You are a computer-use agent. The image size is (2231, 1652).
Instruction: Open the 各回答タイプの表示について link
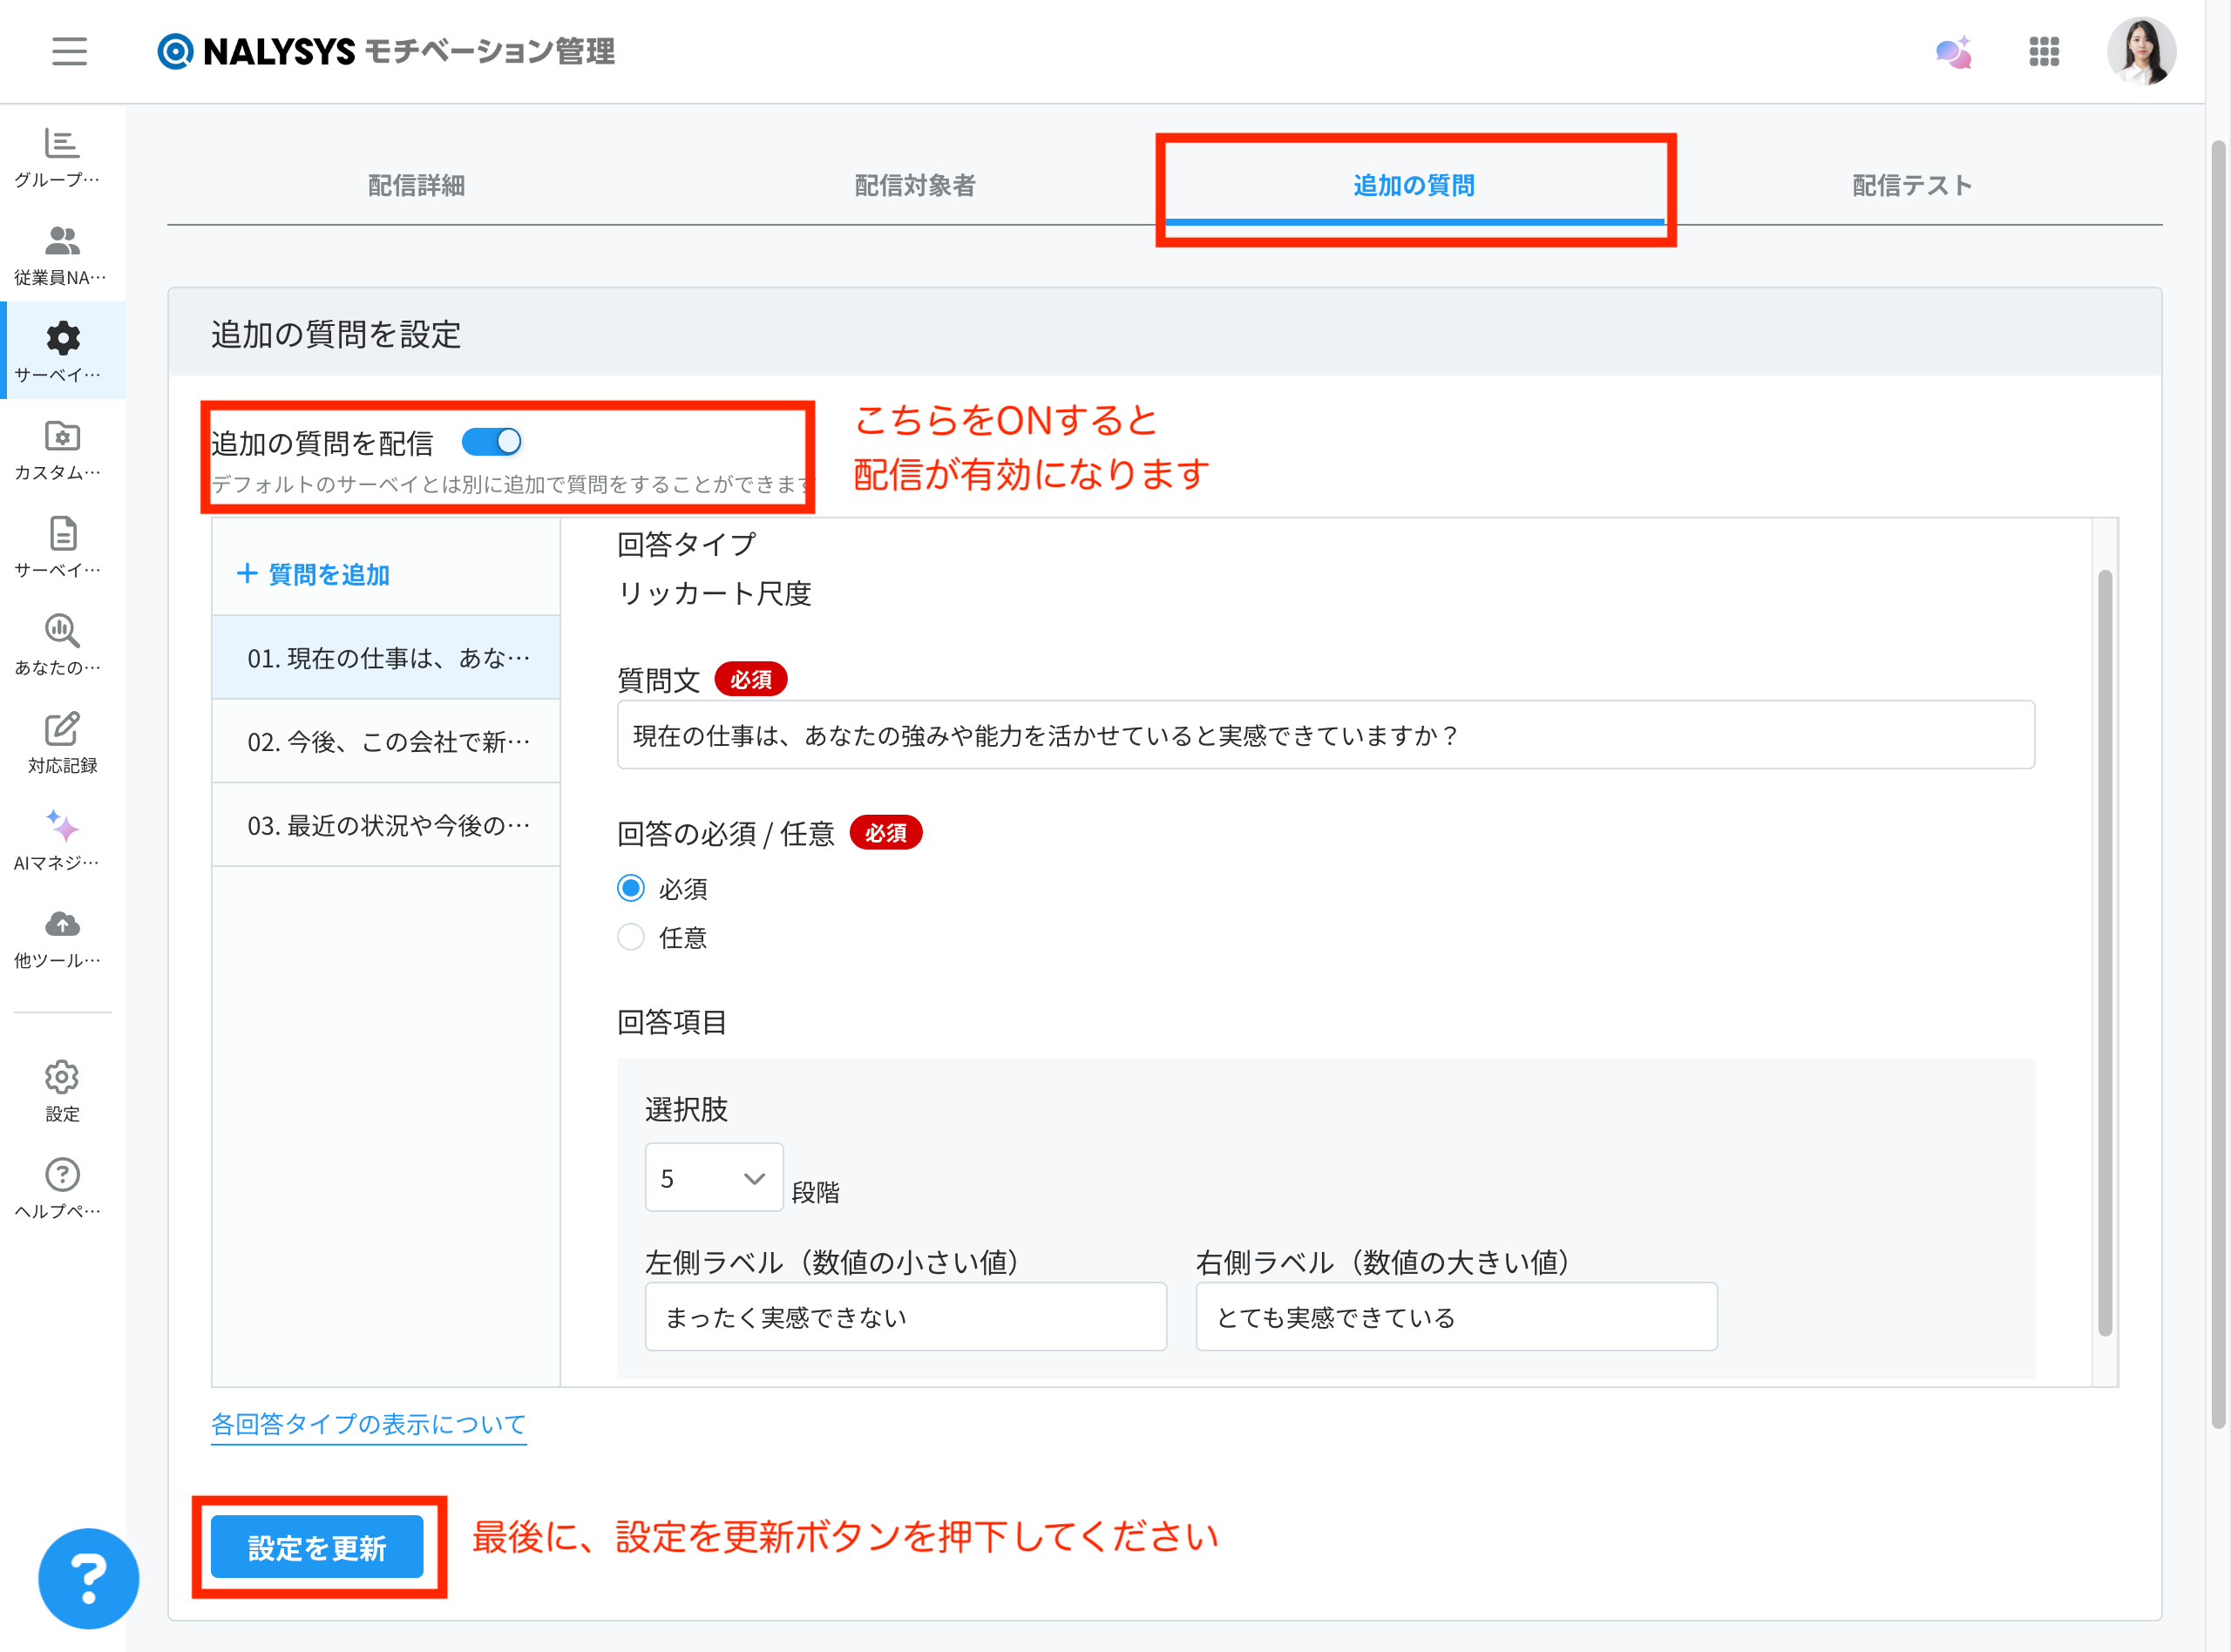coord(368,1423)
